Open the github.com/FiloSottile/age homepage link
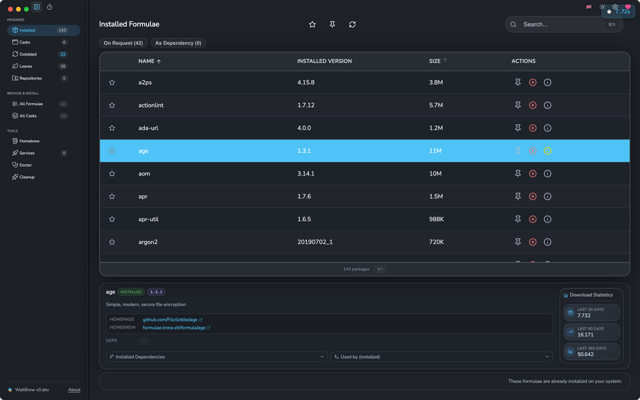Viewport: 640px width, 400px height. click(x=172, y=320)
